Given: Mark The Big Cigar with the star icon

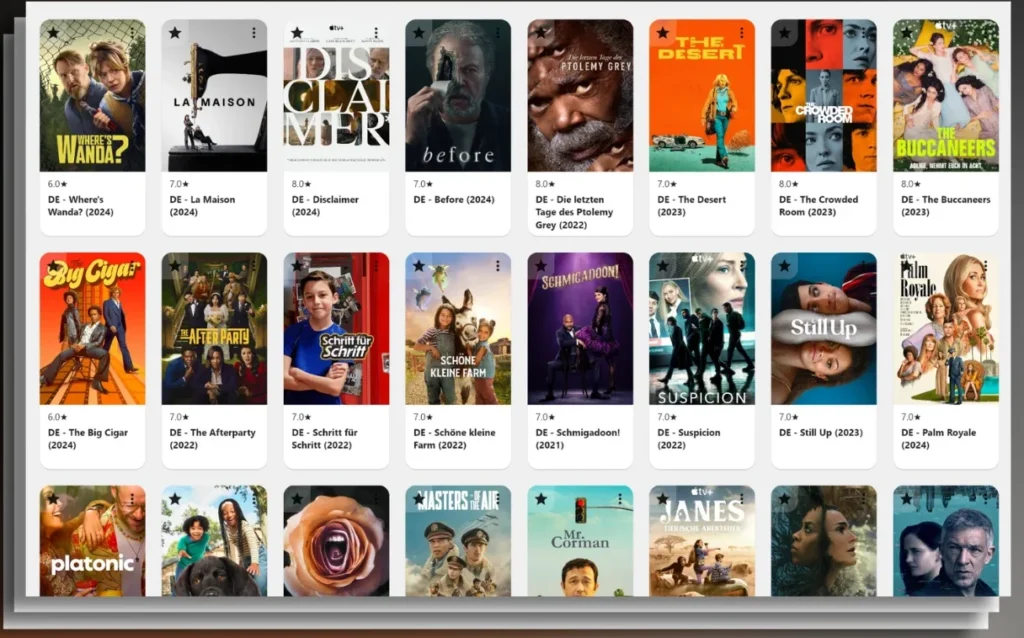Looking at the screenshot, I should click(53, 266).
